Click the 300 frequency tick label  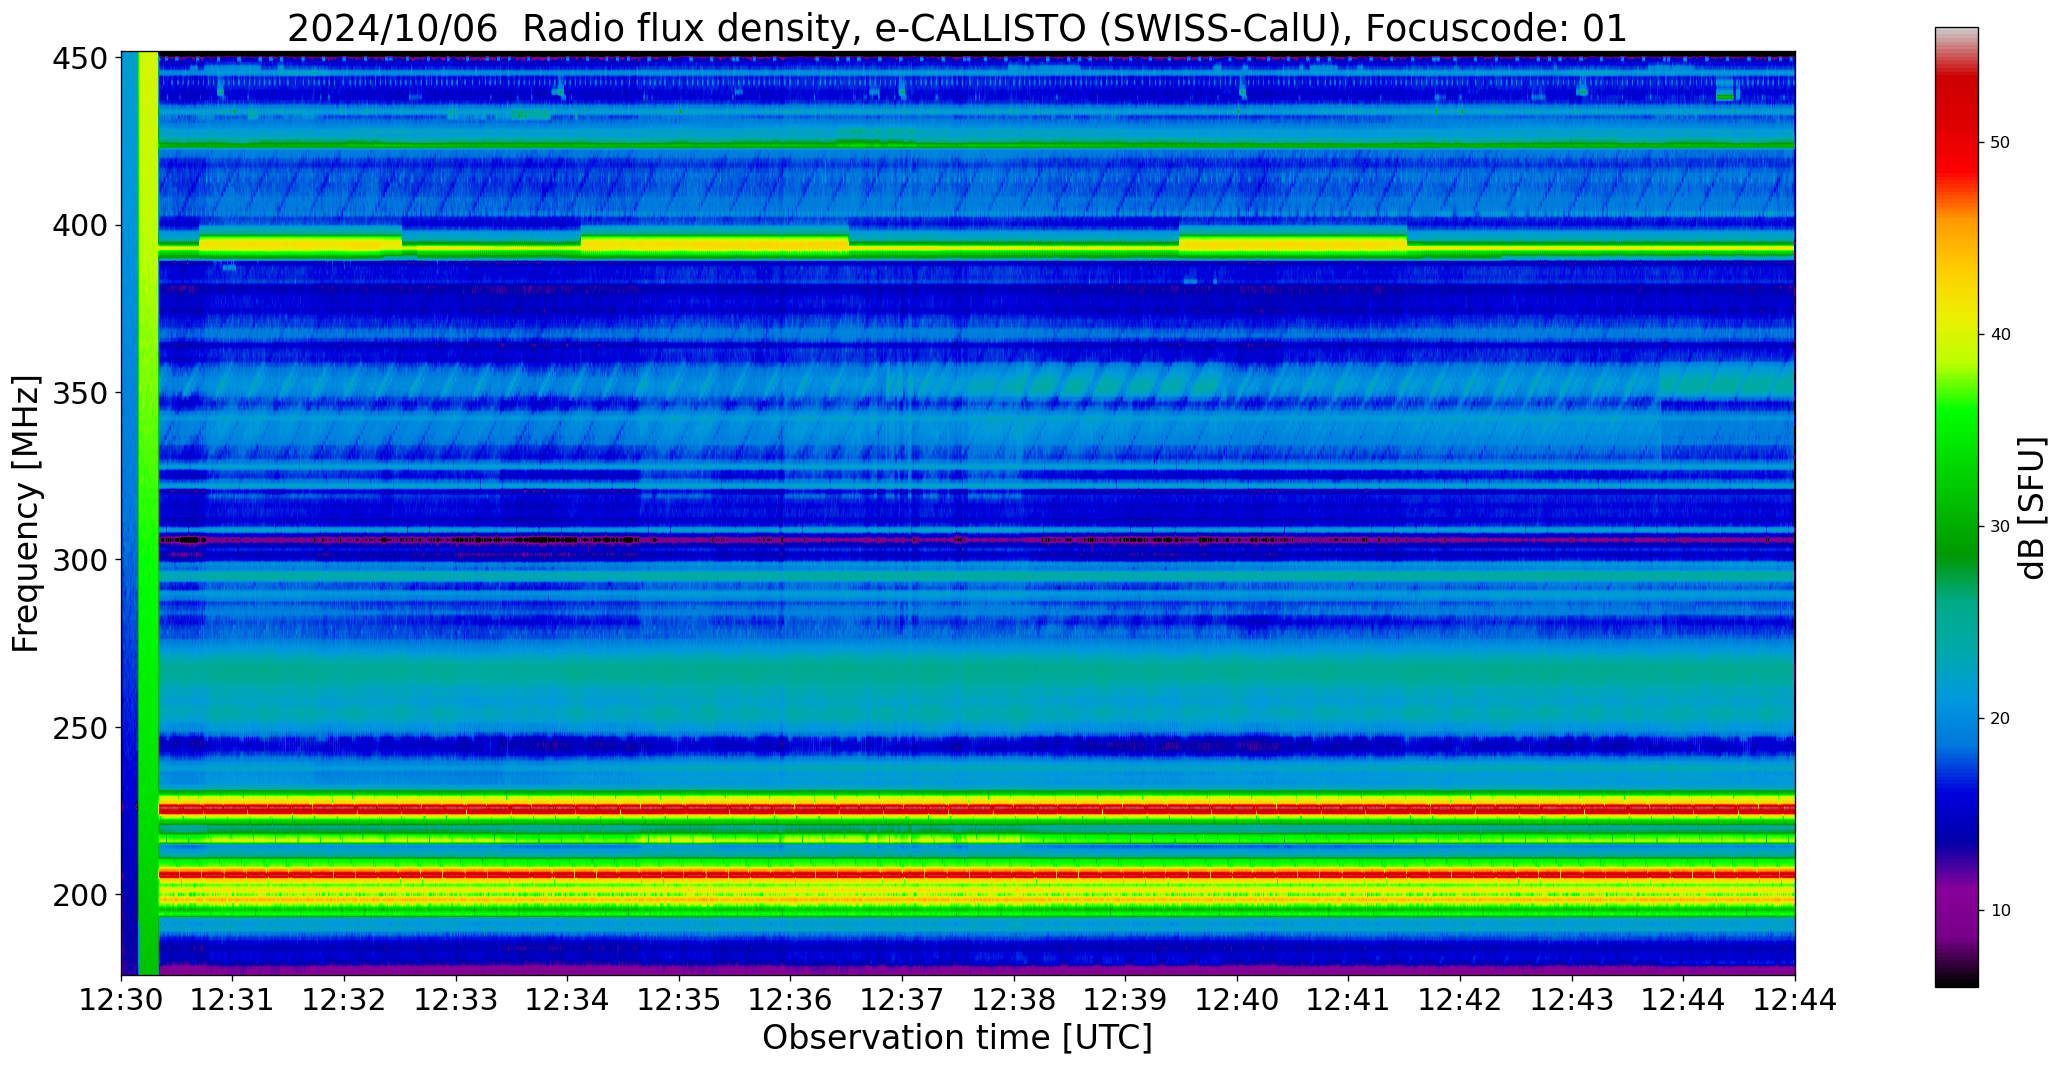coord(79,560)
